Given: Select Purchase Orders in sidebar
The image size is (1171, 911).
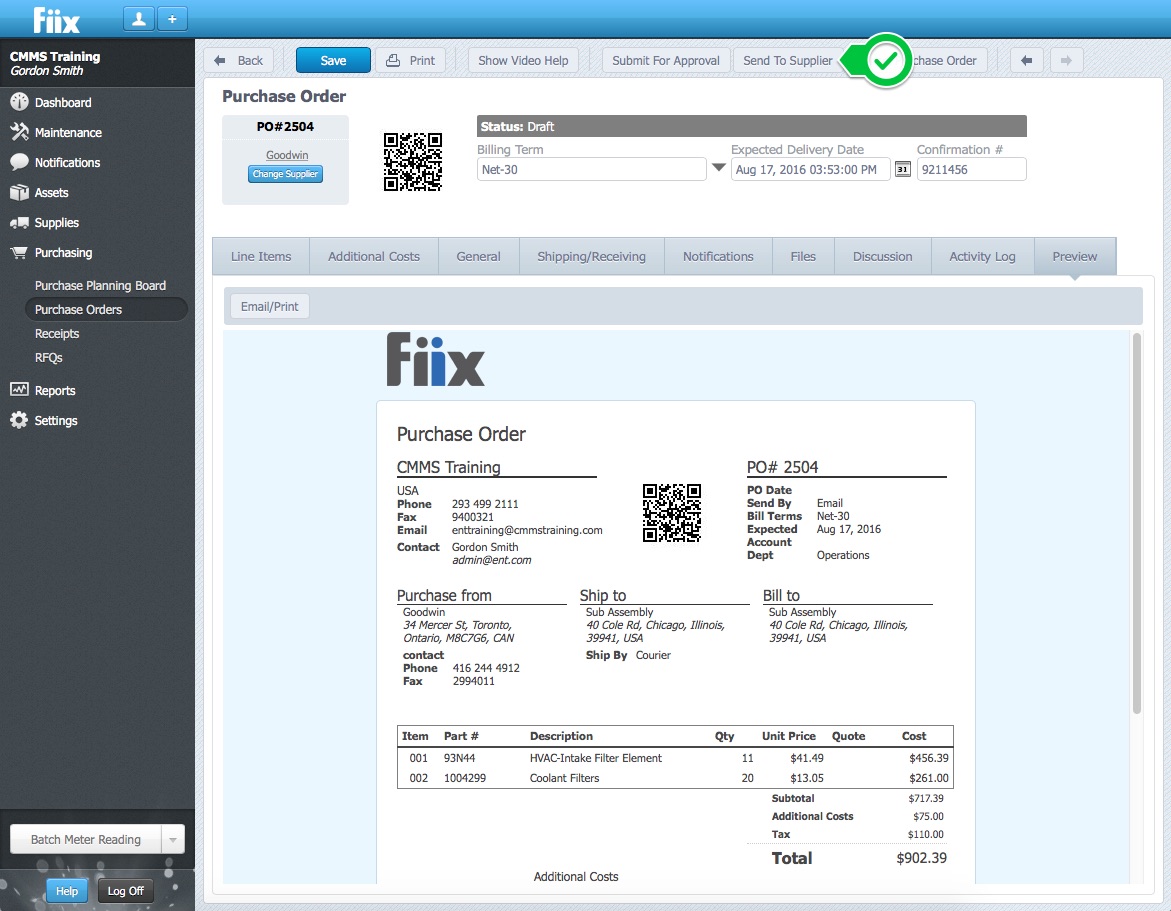Looking at the screenshot, I should (106, 309).
